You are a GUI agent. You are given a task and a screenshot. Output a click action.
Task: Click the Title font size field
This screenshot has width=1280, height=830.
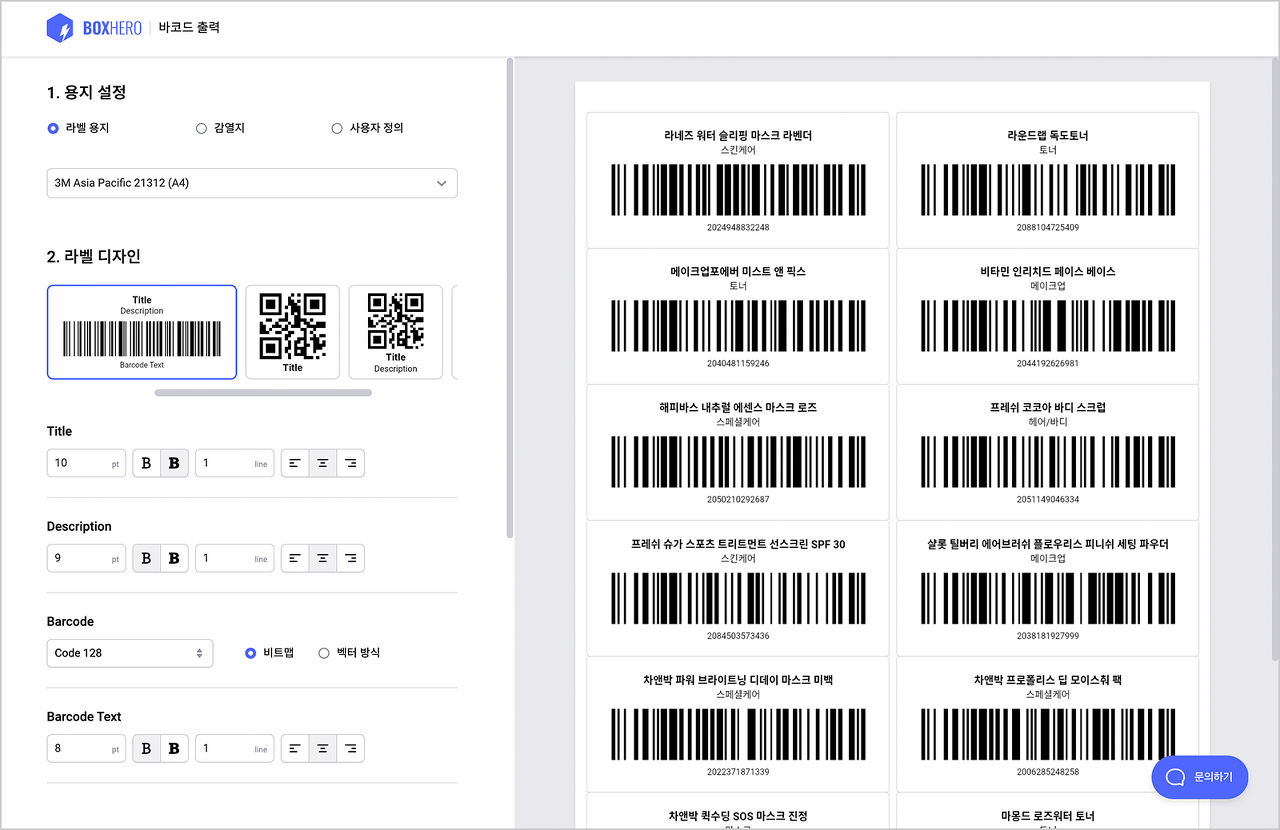point(87,463)
